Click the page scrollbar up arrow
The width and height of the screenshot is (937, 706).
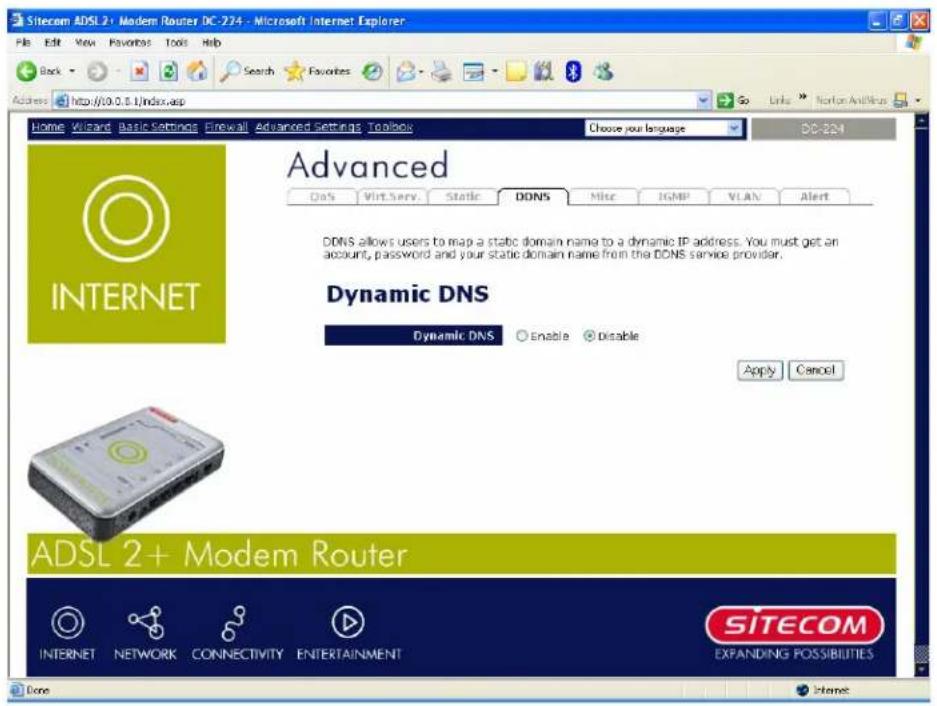921,121
